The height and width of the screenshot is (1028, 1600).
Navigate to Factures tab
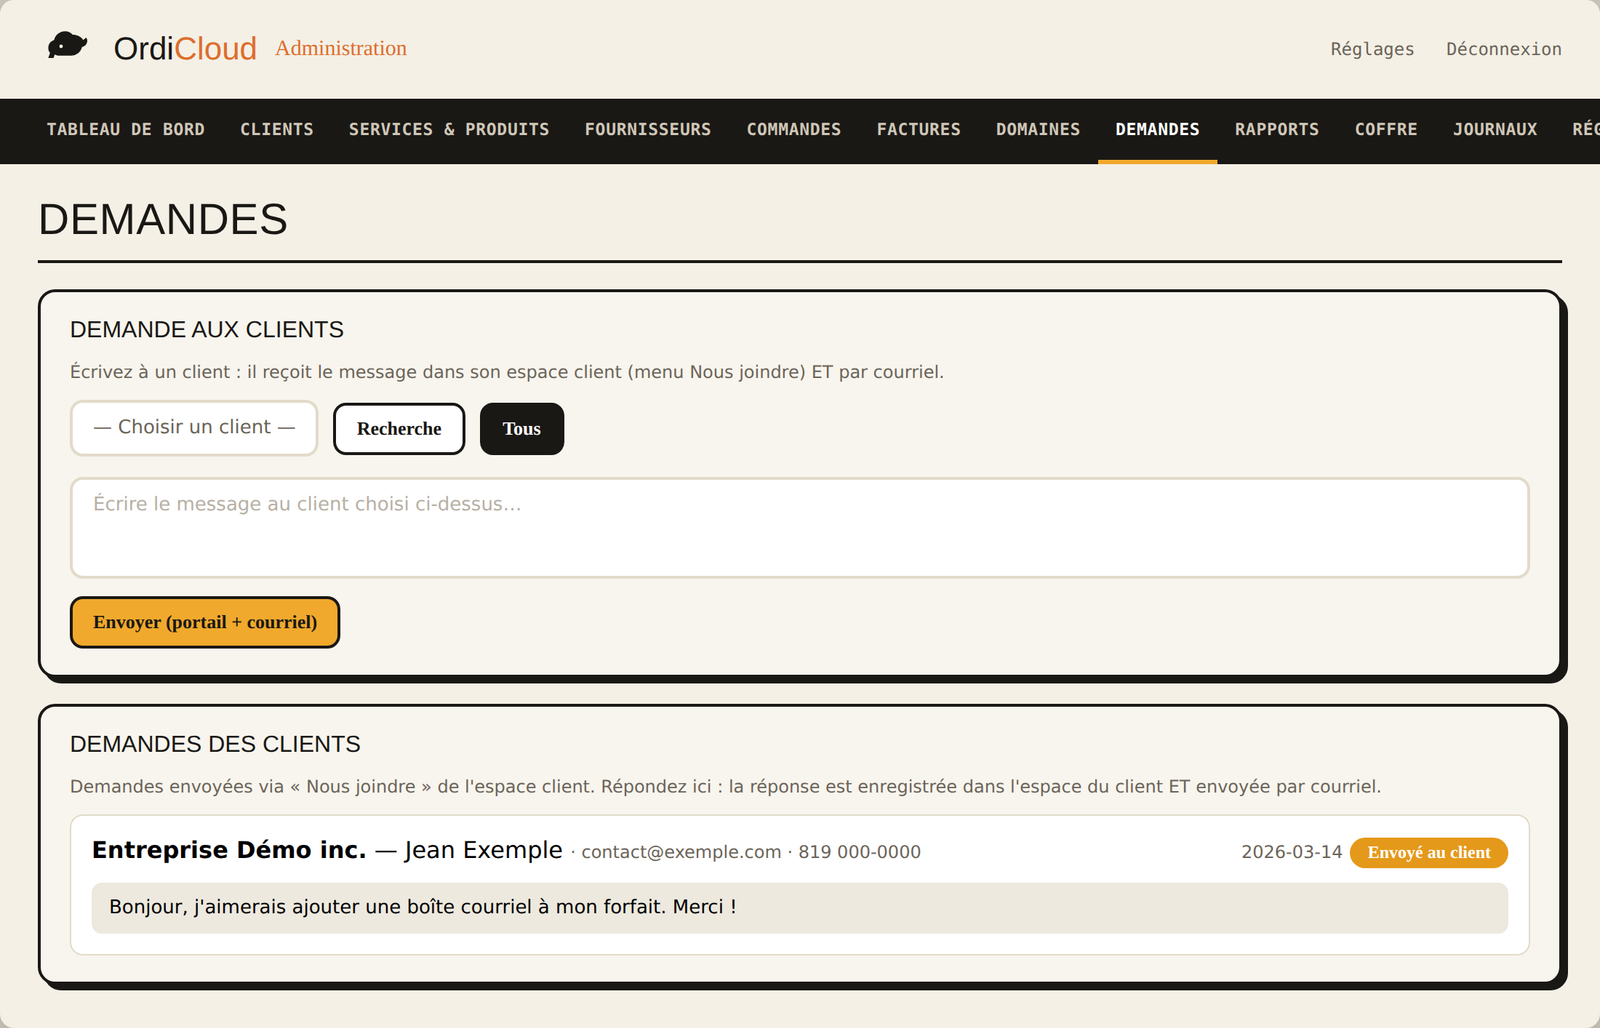[x=919, y=130]
